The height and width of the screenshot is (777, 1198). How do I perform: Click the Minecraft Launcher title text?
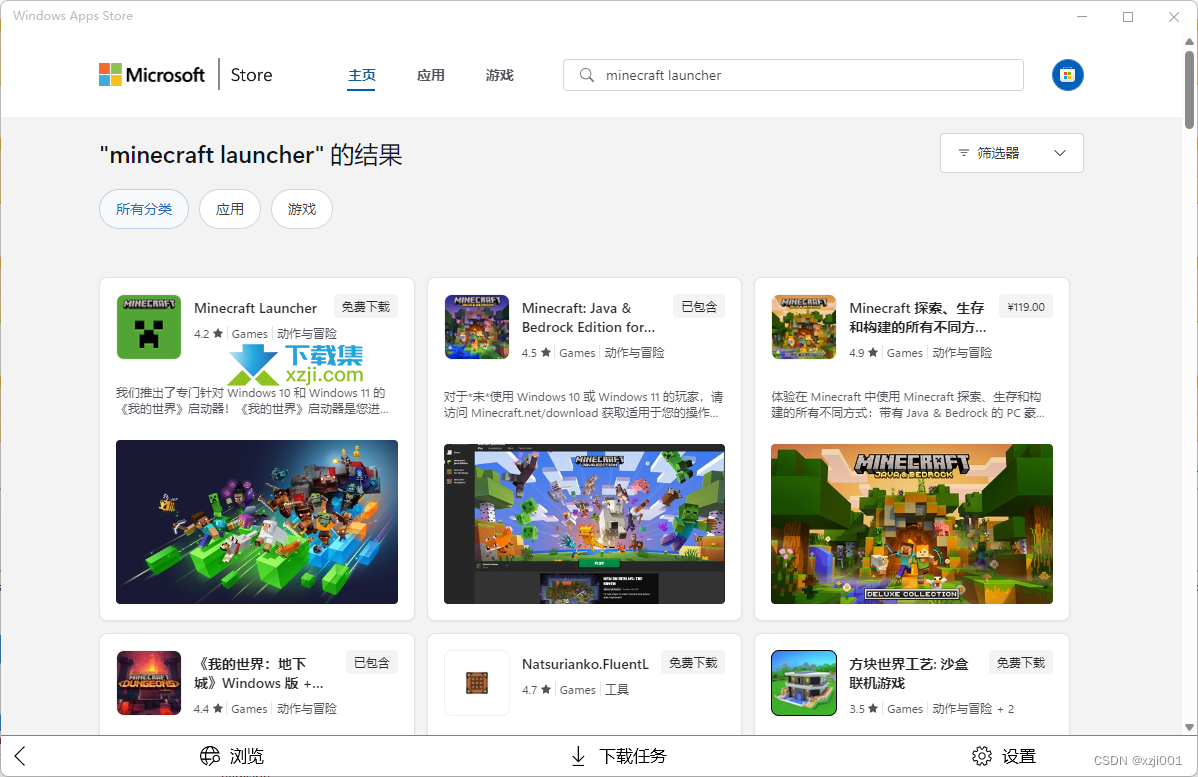tap(255, 308)
